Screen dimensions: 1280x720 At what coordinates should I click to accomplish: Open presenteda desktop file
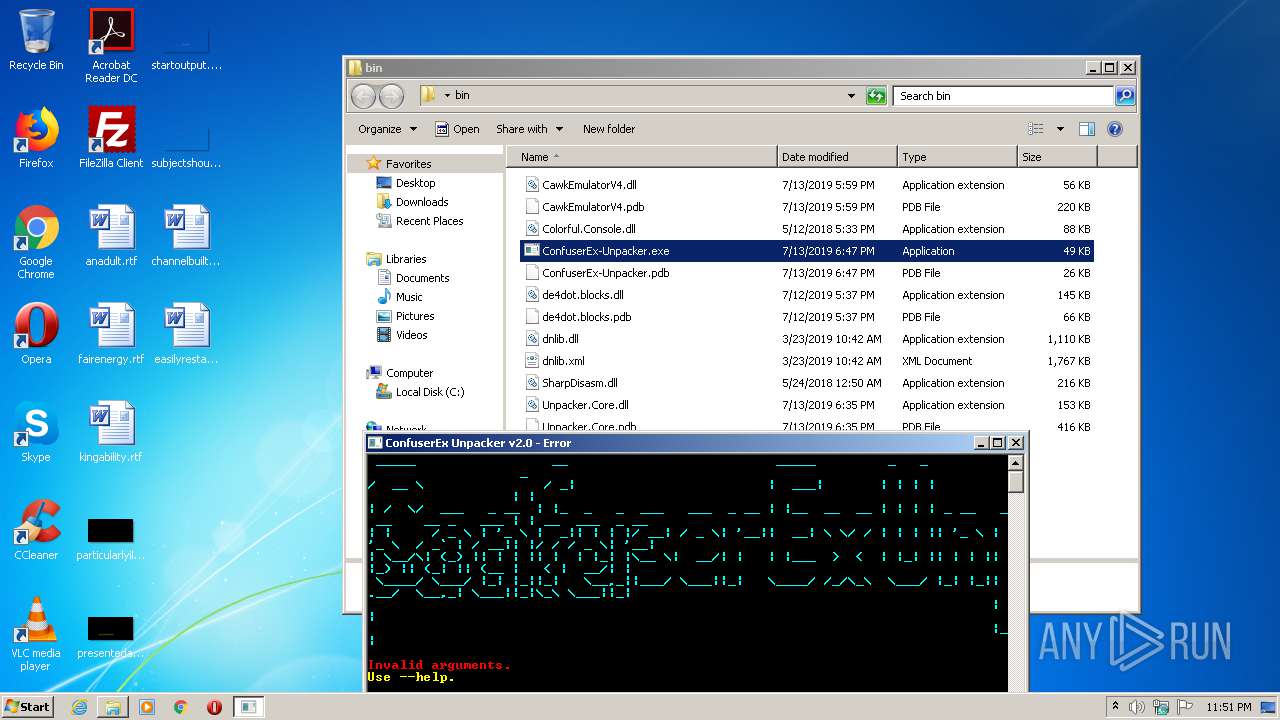coord(111,636)
